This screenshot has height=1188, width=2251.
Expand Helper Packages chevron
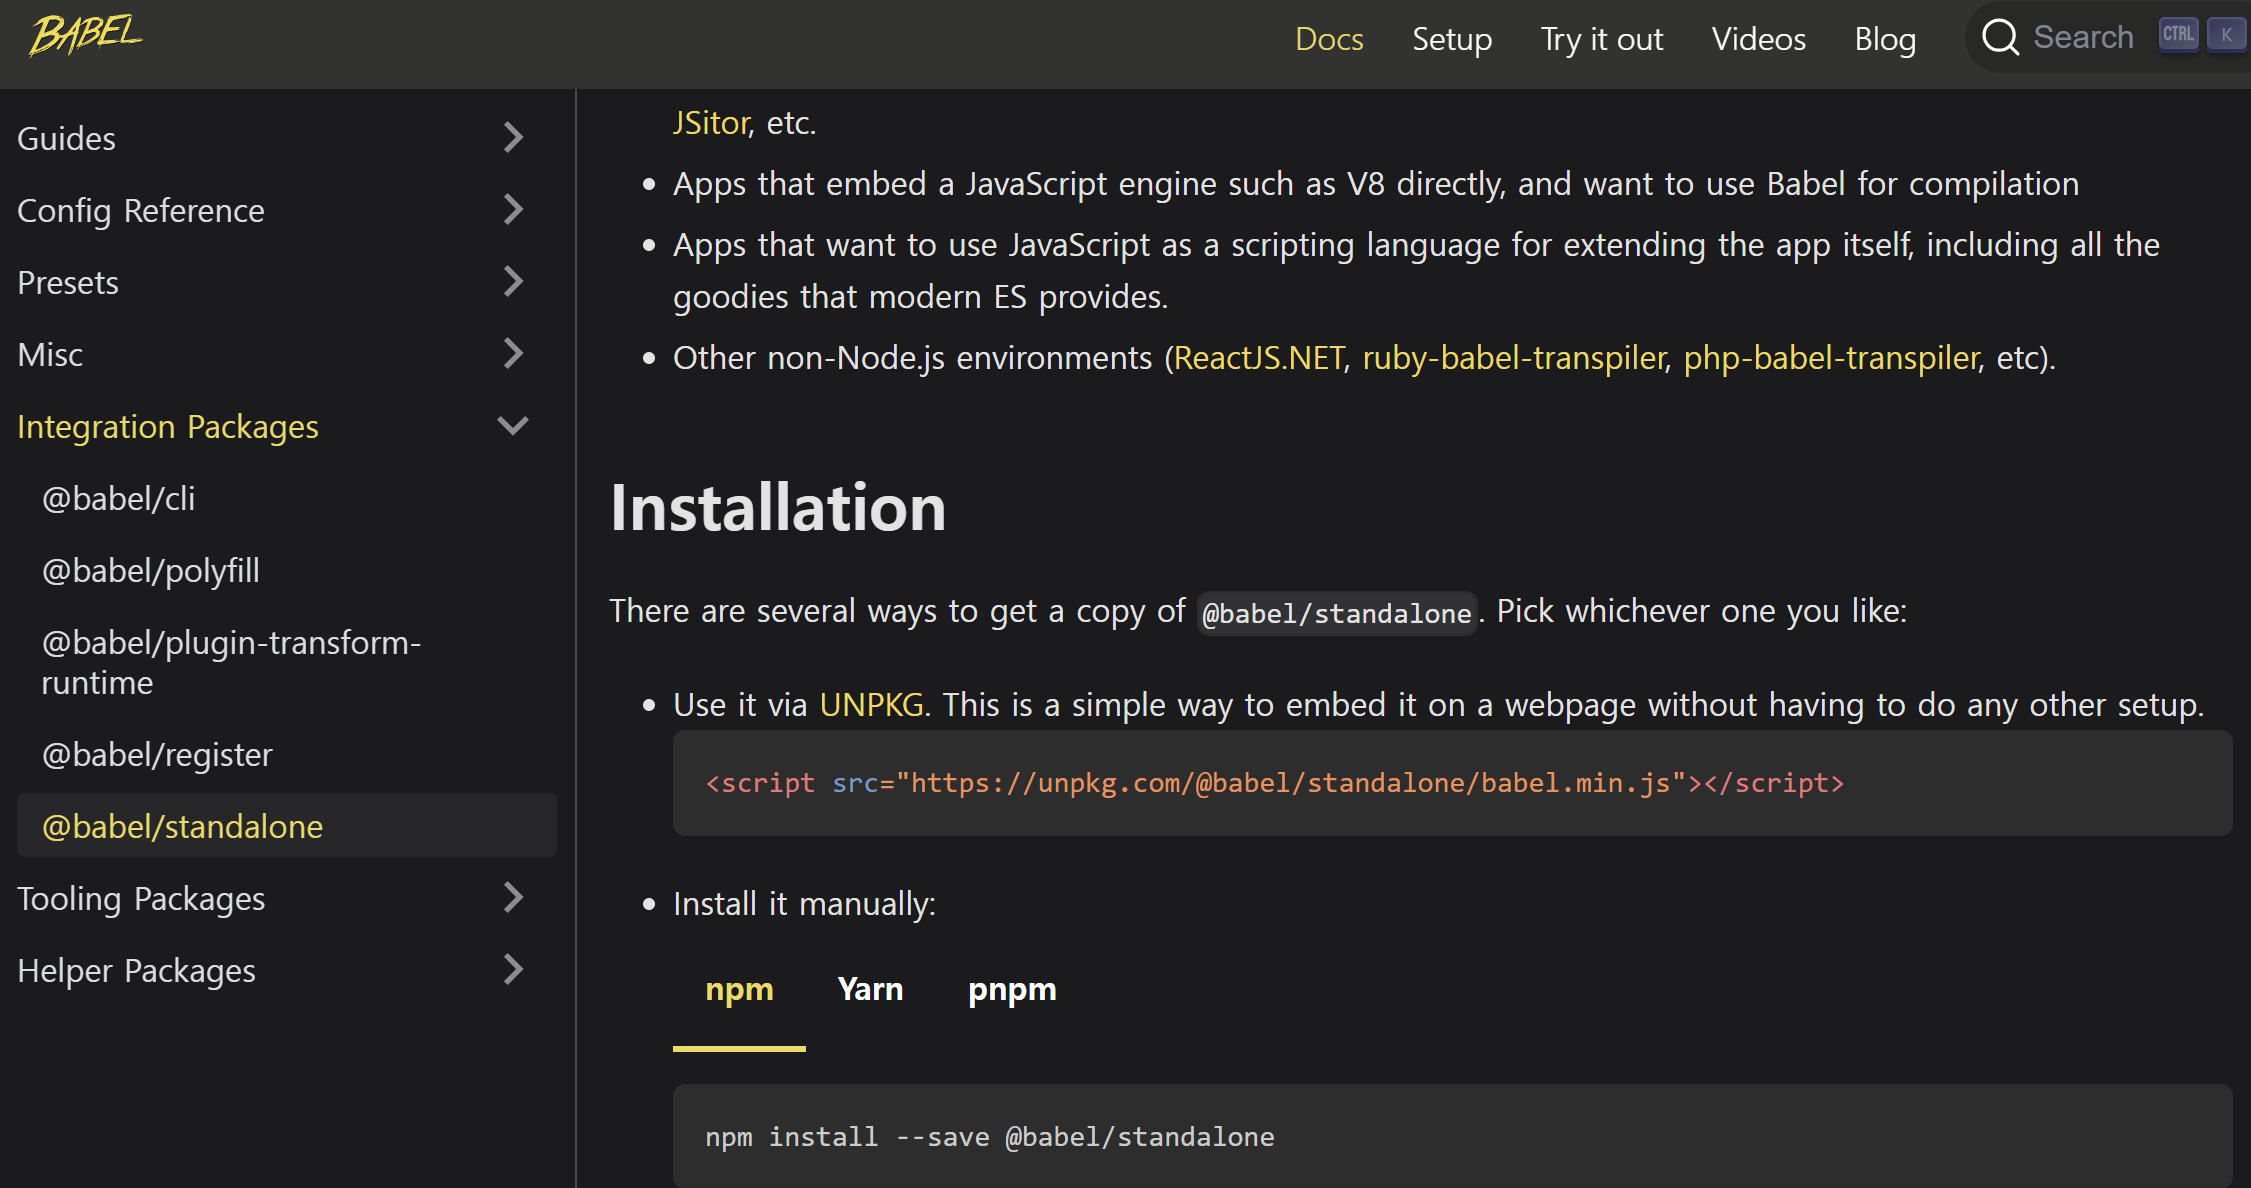pyautogui.click(x=513, y=969)
